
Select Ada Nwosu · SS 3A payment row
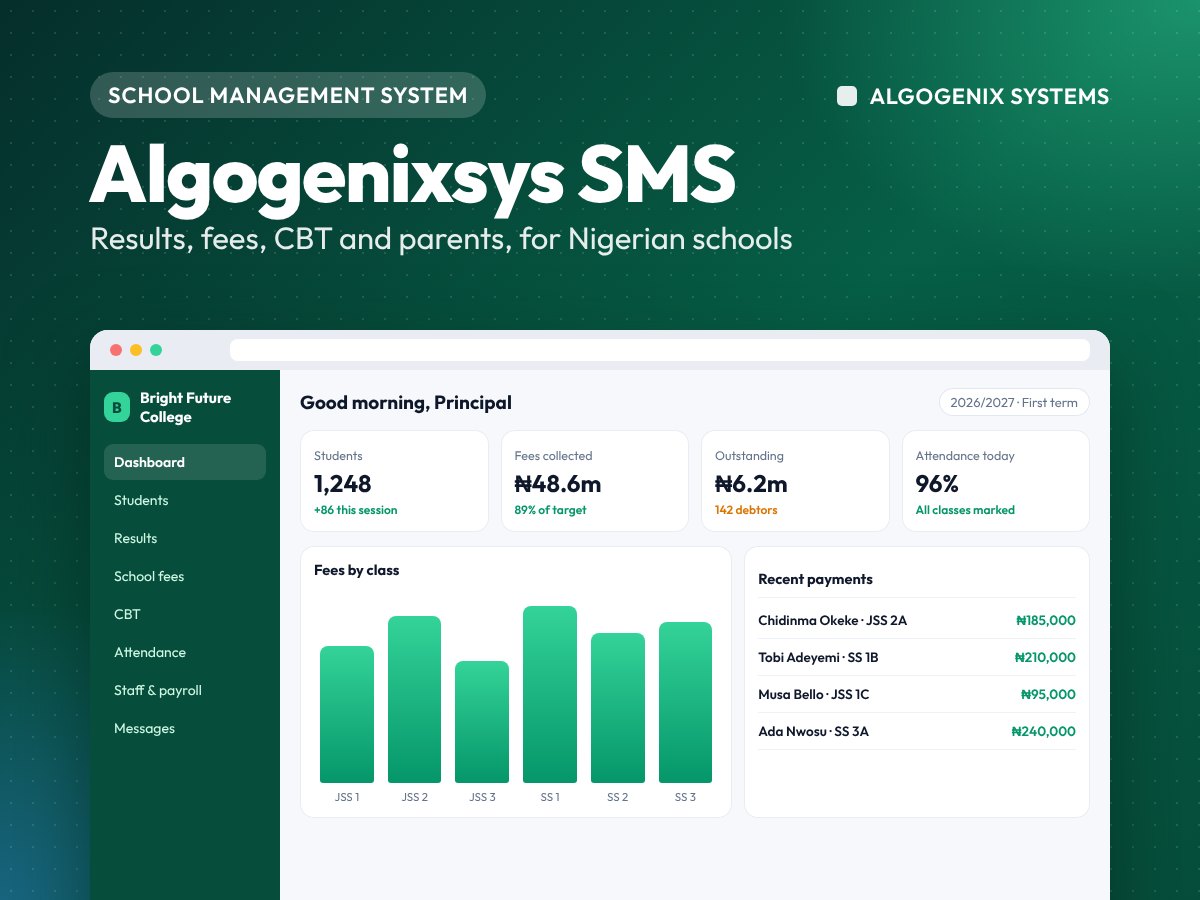pyautogui.click(x=917, y=731)
